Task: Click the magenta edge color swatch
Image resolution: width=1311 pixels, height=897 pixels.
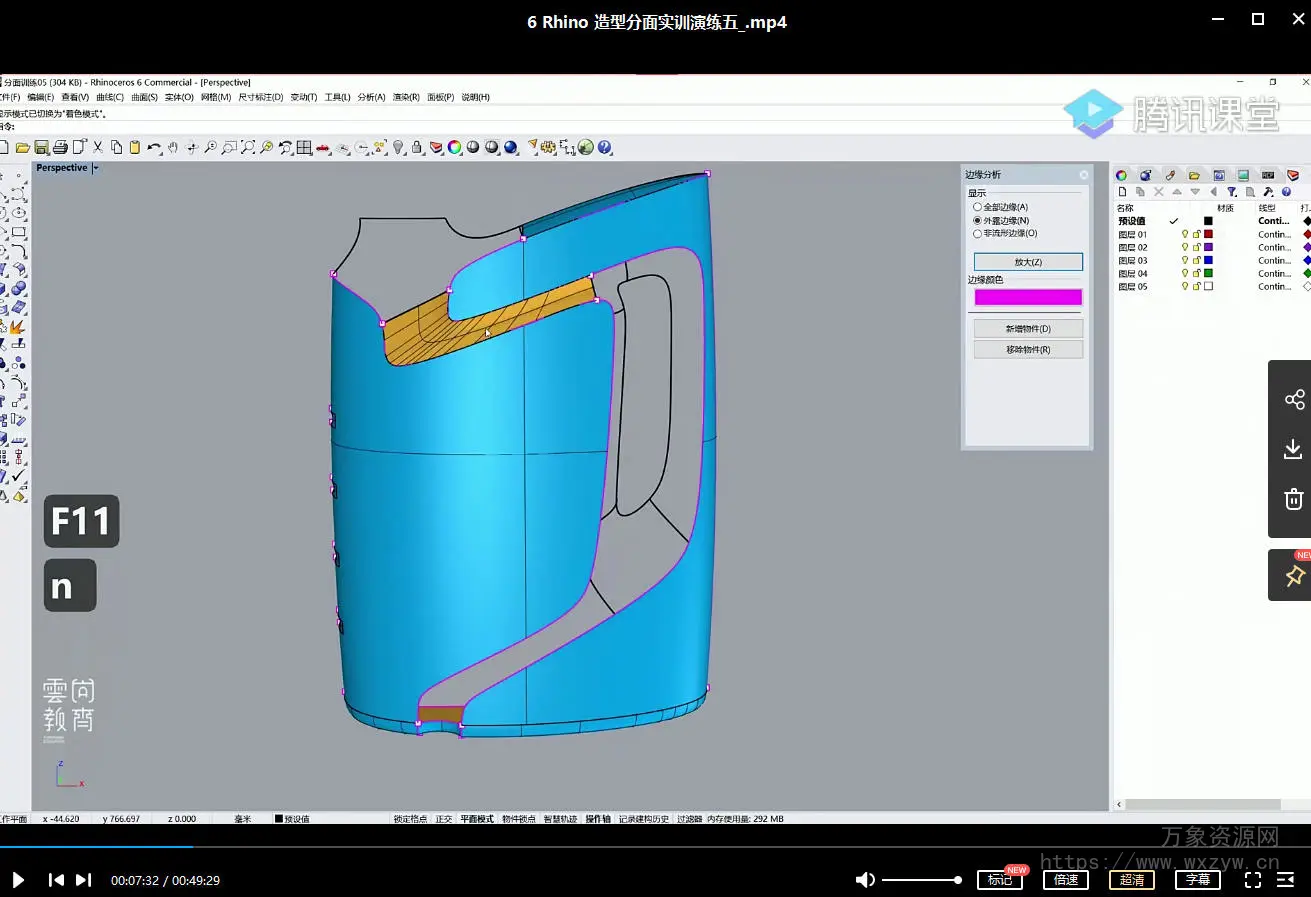Action: [1028, 297]
